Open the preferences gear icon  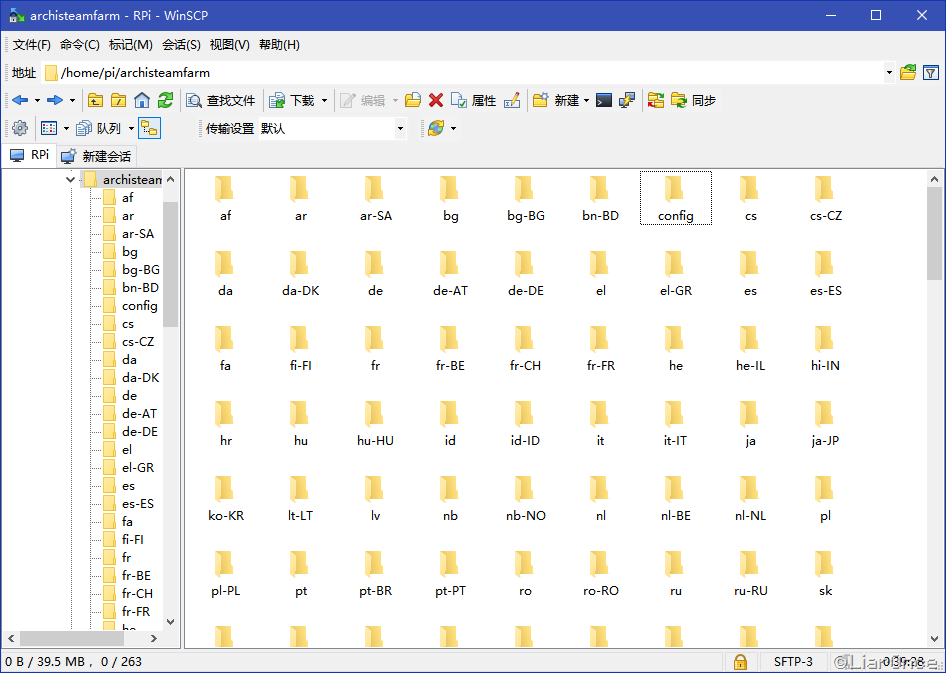click(x=20, y=128)
